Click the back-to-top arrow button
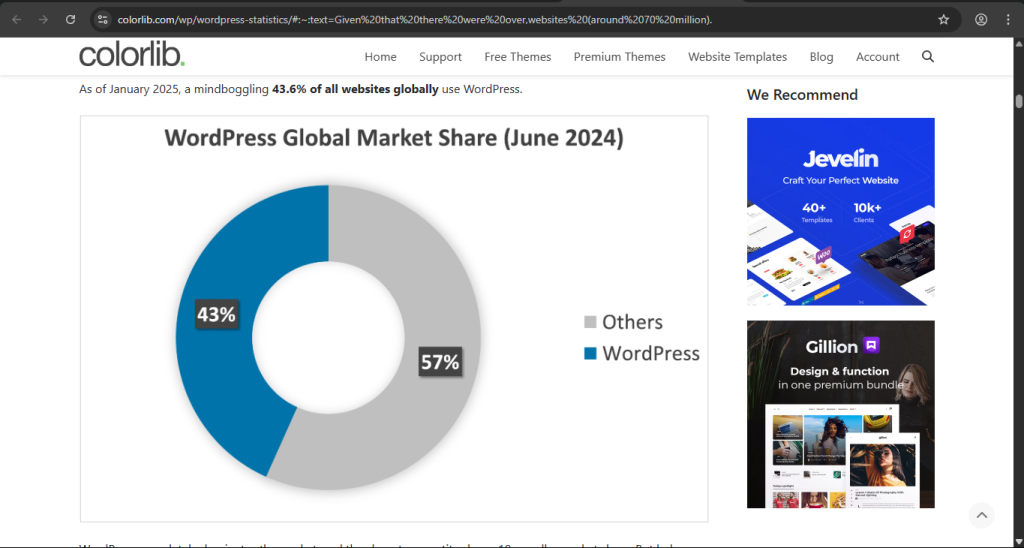 tap(982, 515)
